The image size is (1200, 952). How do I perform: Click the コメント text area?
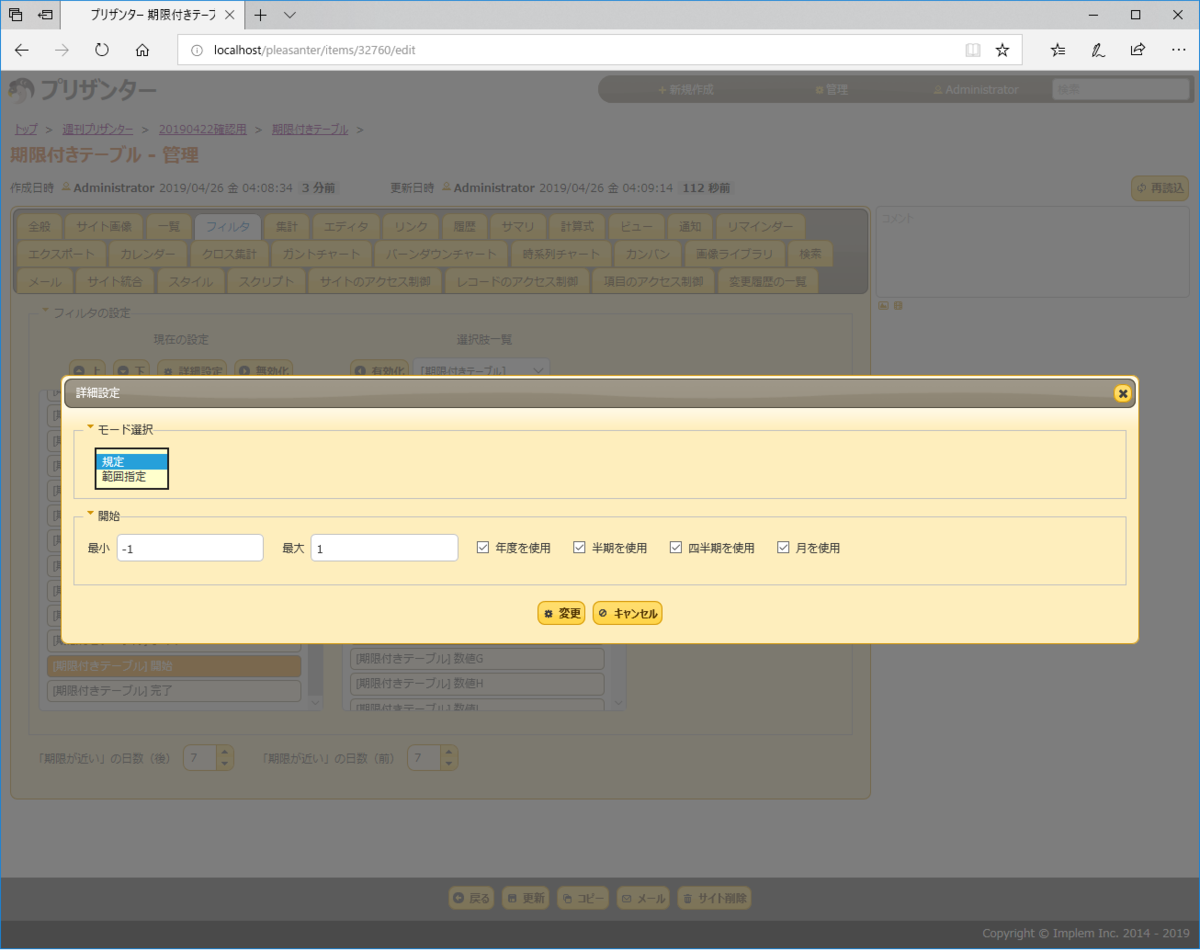(1032, 250)
